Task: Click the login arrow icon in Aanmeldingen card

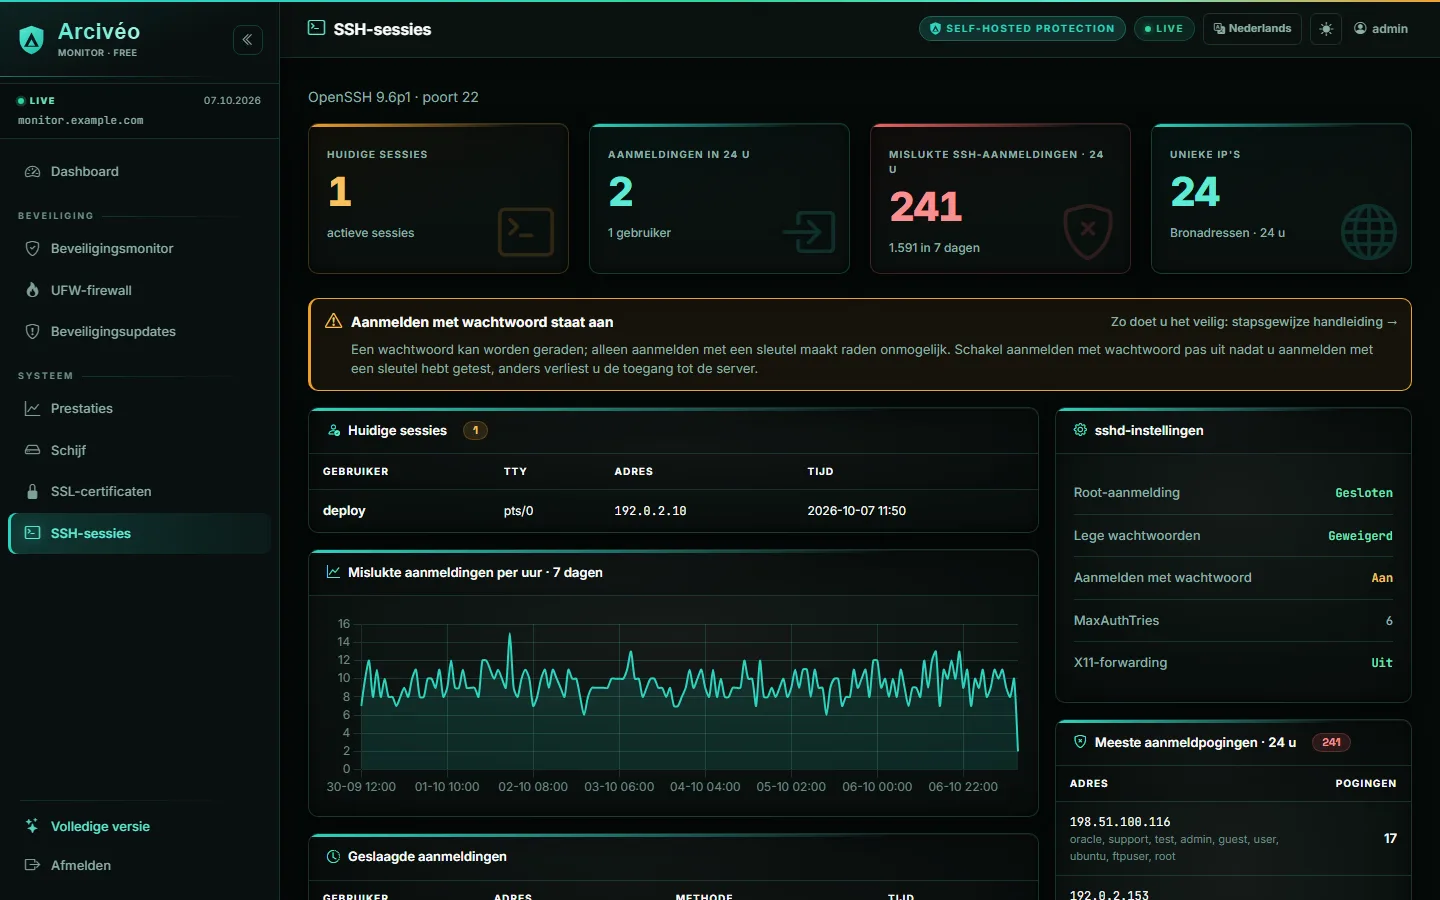Action: point(809,232)
